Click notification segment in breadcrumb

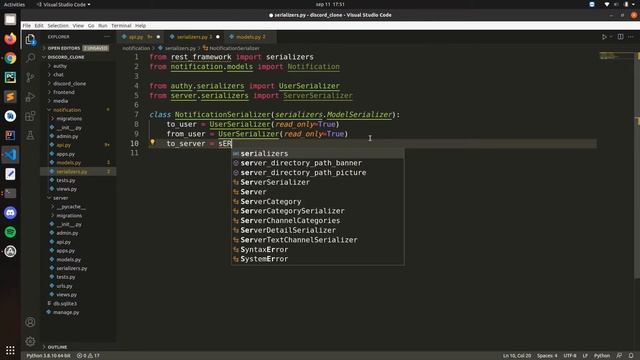[136, 48]
